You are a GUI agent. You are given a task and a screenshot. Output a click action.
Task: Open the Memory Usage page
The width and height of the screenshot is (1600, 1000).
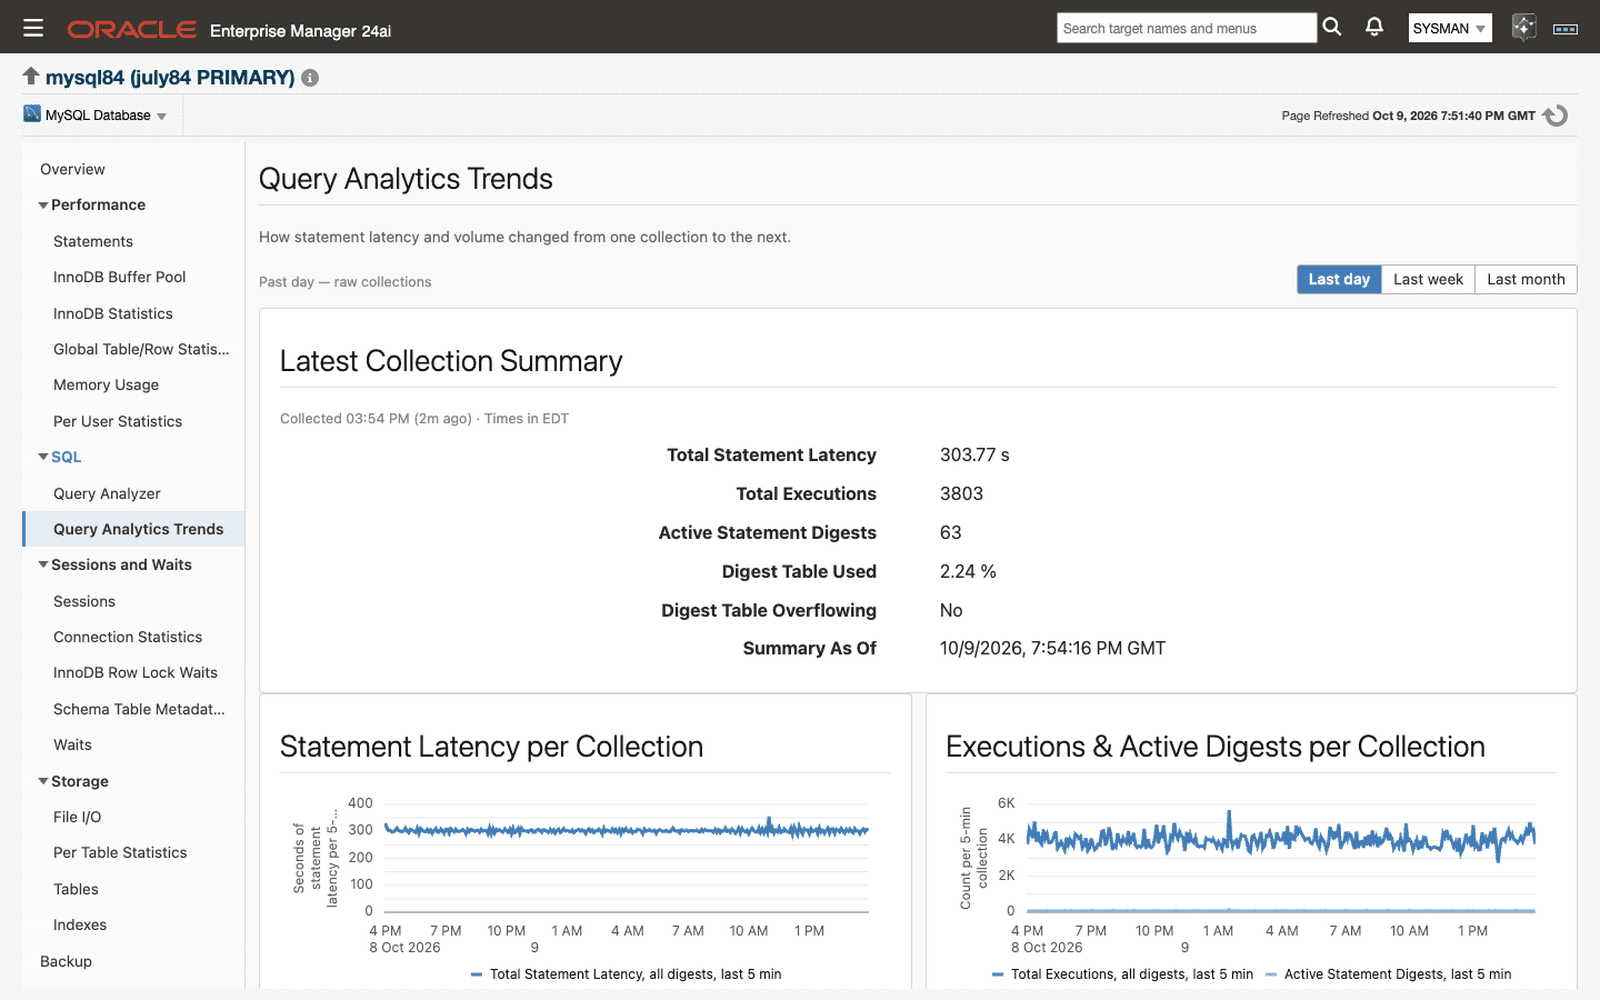click(106, 385)
